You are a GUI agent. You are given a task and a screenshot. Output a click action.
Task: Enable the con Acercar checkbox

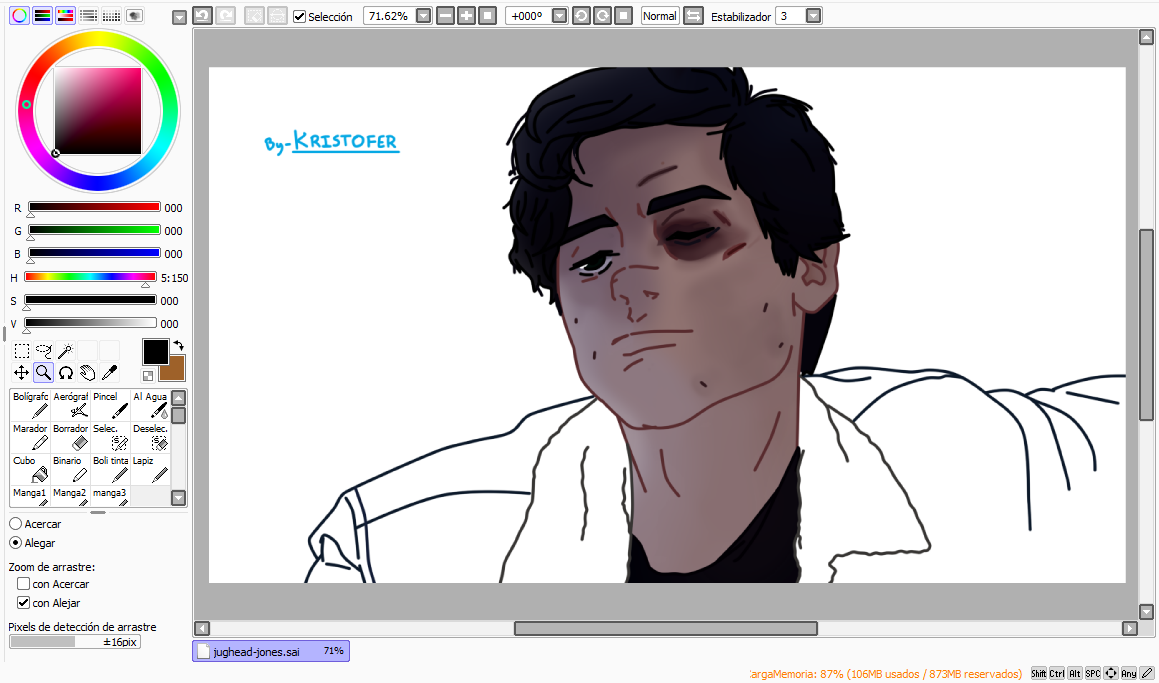click(24, 583)
